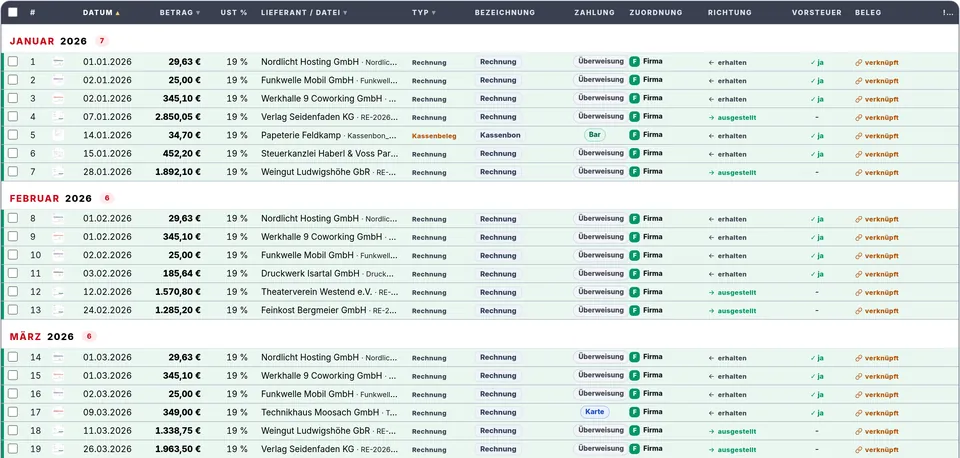The height and width of the screenshot is (458, 960).
Task: Open document thumbnail for row 1
Action: [58, 62]
